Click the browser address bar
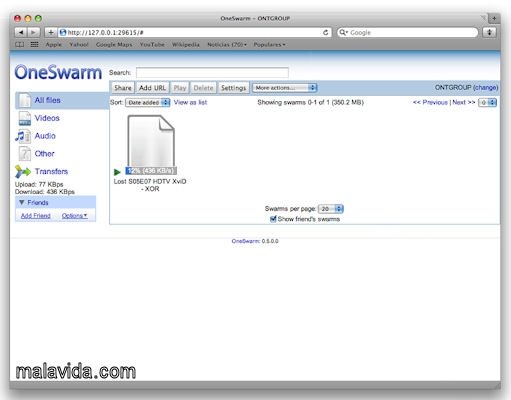511x400 pixels. [194, 32]
